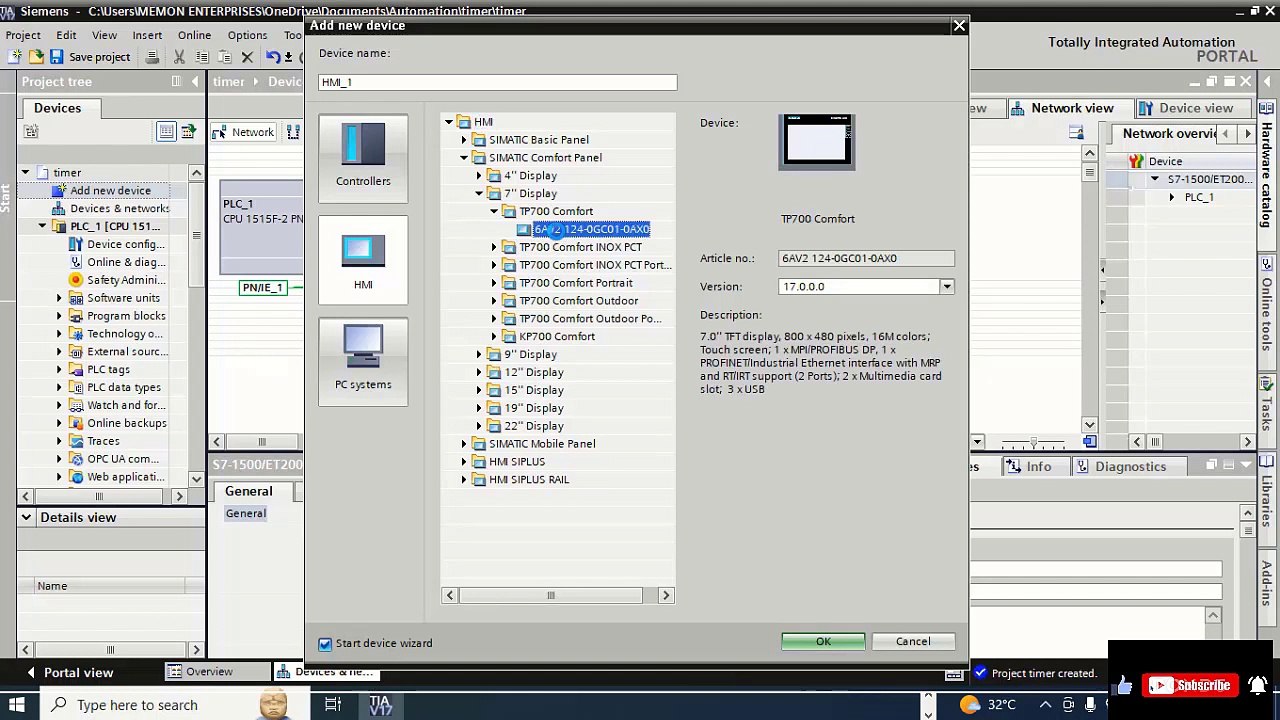Click the YouTube Subscribe overlay button
This screenshot has width=1280, height=720.
point(1189,685)
